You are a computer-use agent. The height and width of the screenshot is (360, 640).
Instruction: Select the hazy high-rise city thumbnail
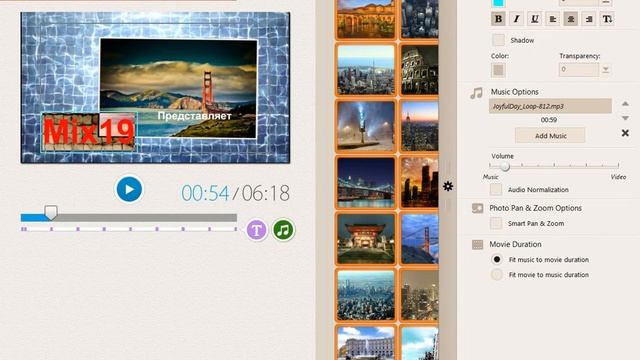[420, 295]
